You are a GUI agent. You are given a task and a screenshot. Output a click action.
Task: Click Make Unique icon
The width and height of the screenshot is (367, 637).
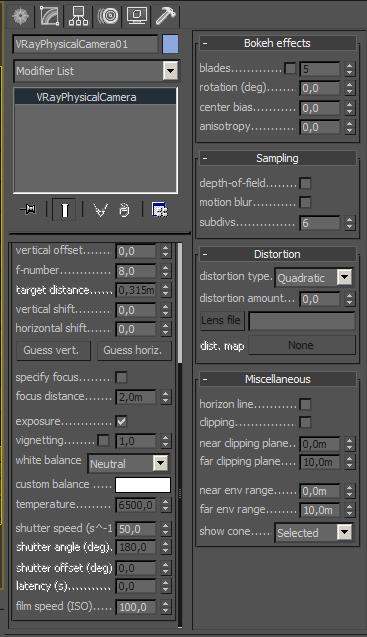(100, 210)
